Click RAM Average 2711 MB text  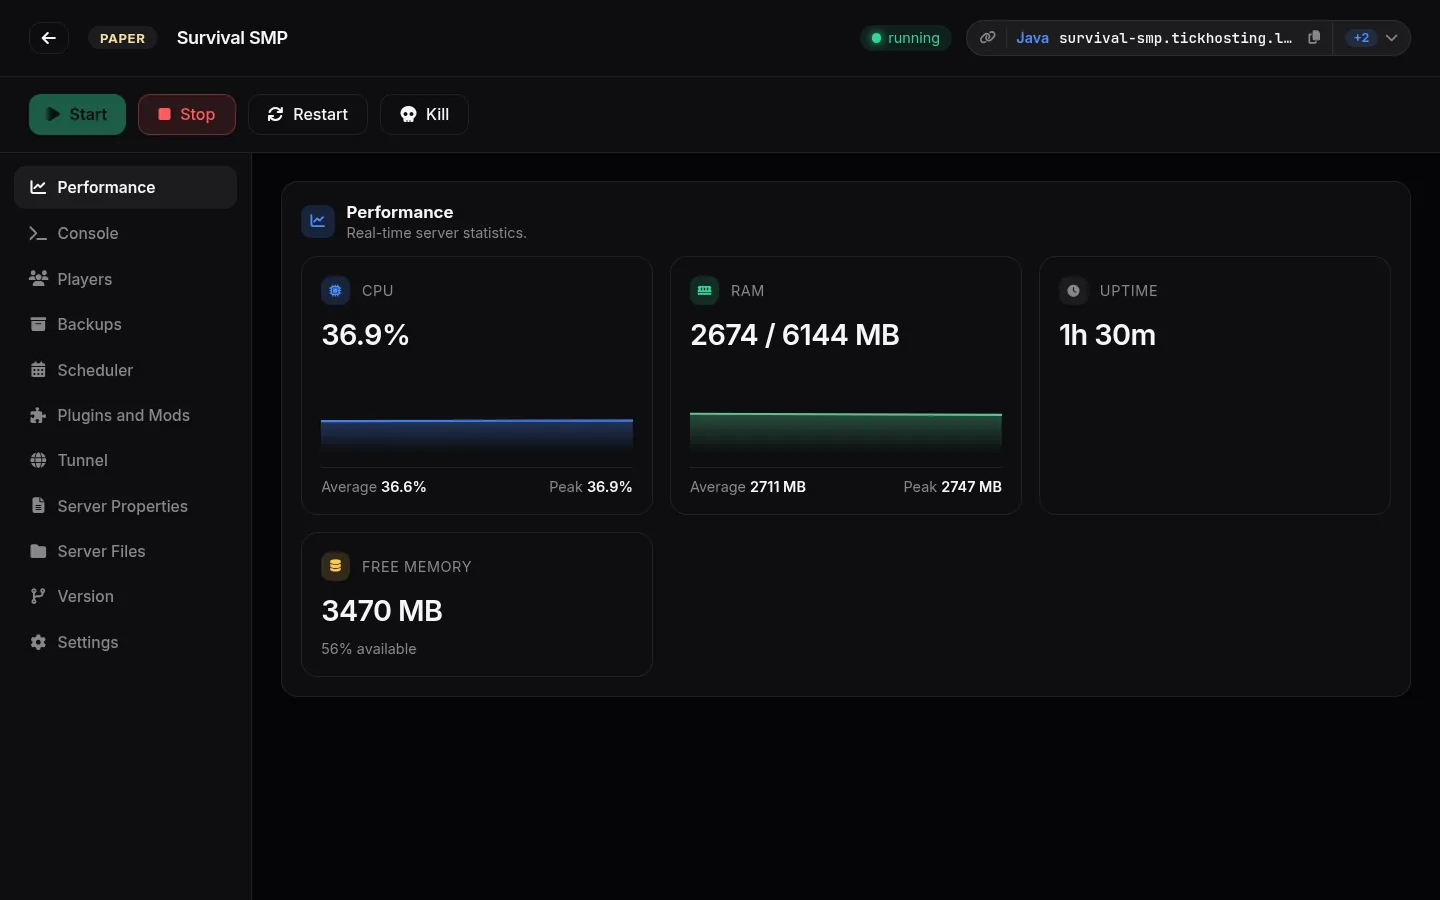point(748,487)
